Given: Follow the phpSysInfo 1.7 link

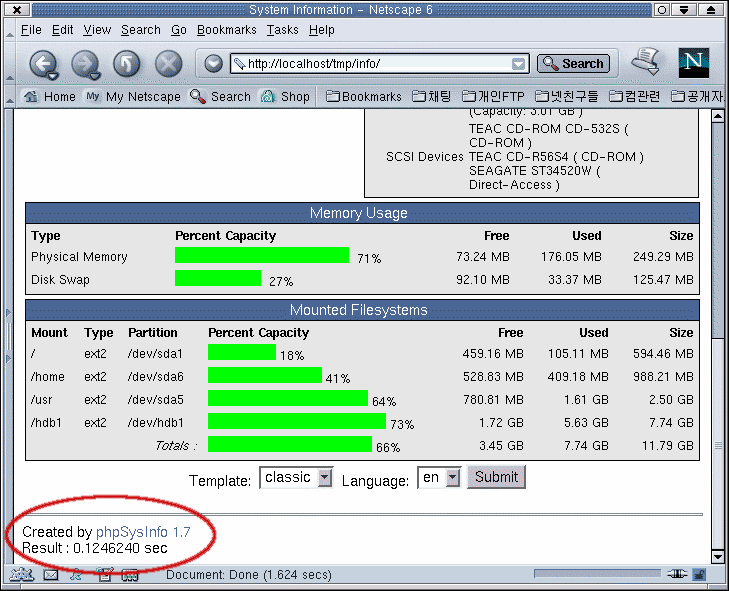Looking at the screenshot, I should point(143,532).
